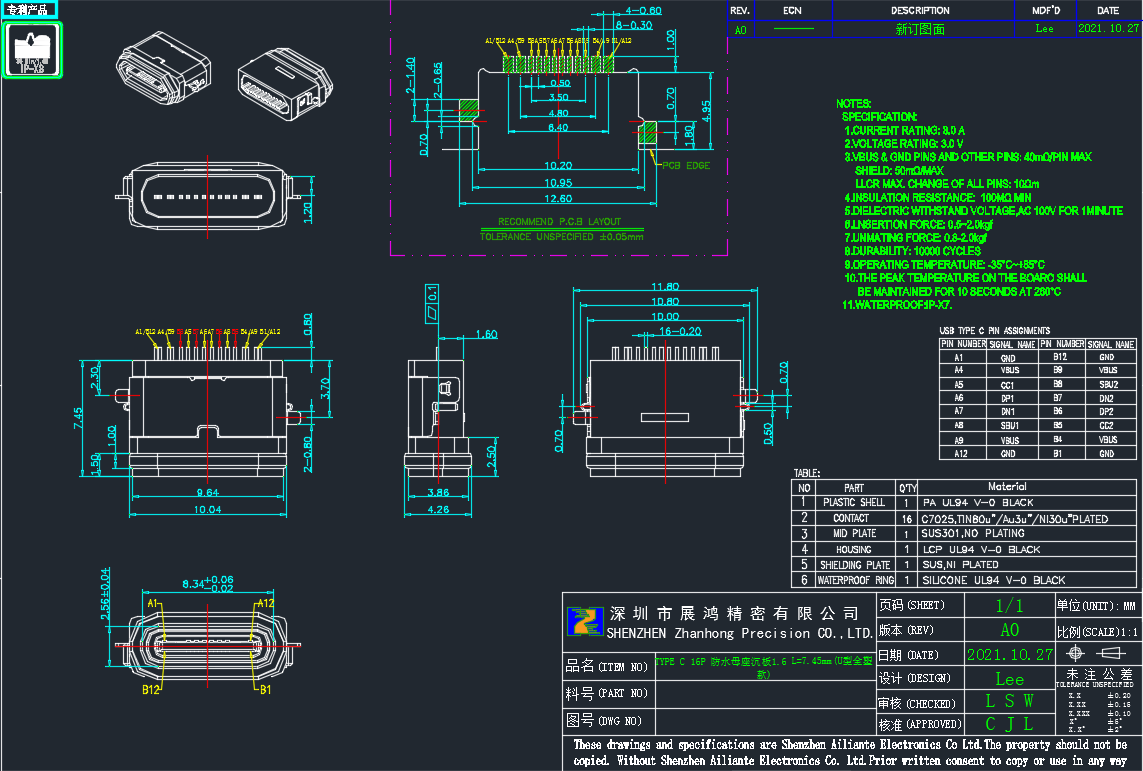Click the Zhanhong company logo
The image size is (1143, 771).
tap(585, 621)
